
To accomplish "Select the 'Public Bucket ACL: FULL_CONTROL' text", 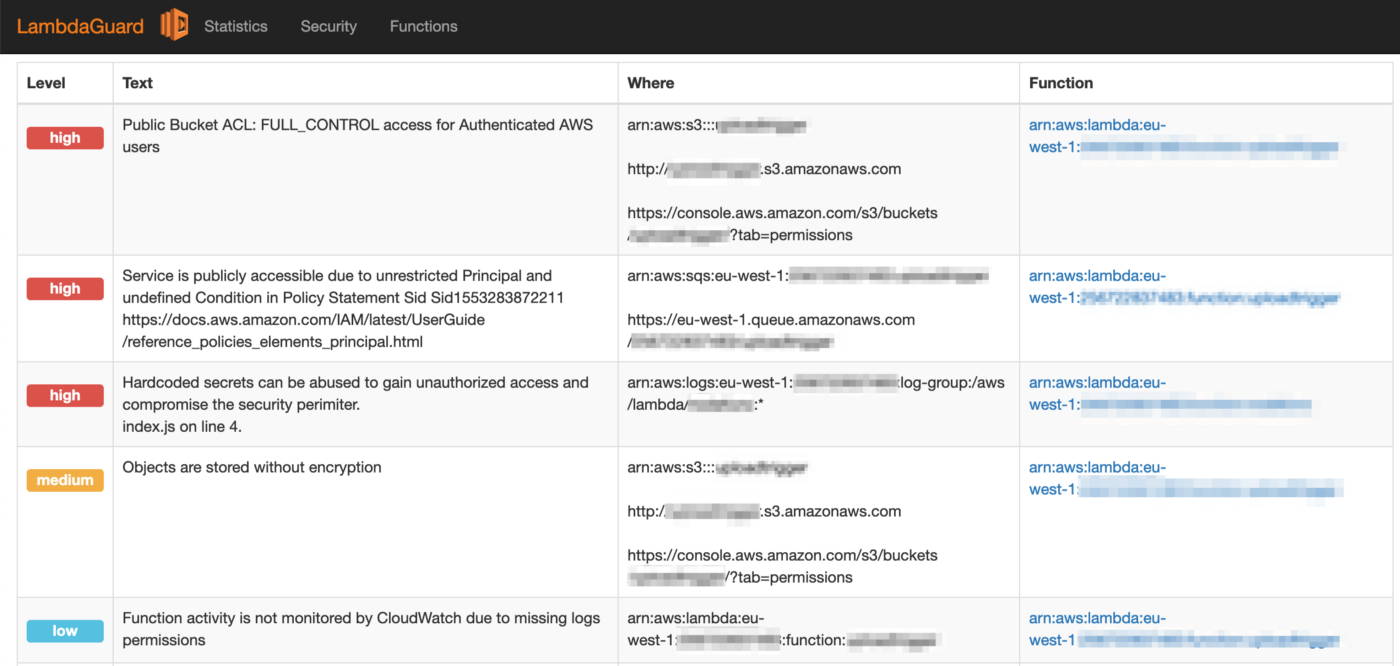I will 358,136.
